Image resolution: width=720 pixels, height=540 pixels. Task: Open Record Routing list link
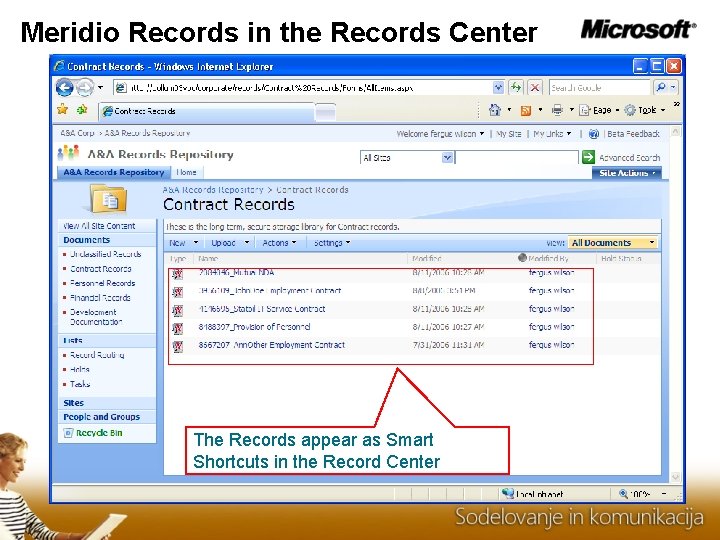97,355
